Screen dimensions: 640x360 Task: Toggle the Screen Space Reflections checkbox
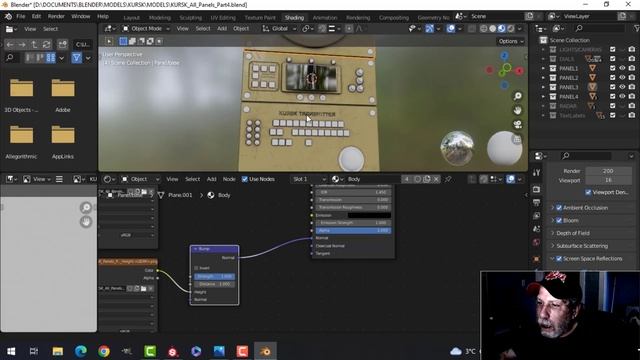pos(559,259)
